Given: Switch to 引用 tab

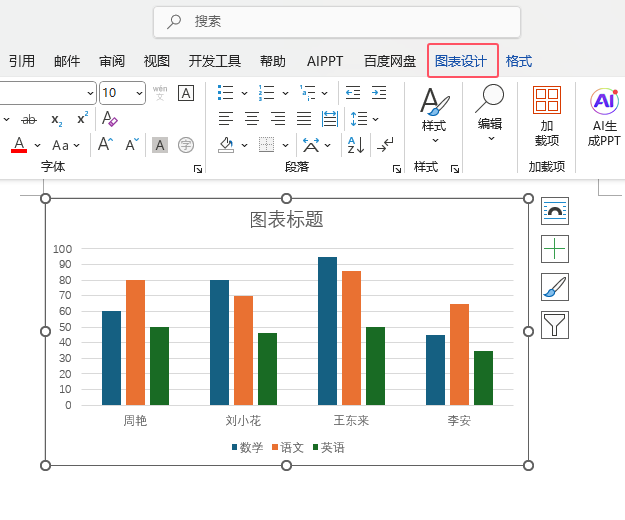Looking at the screenshot, I should (x=22, y=61).
